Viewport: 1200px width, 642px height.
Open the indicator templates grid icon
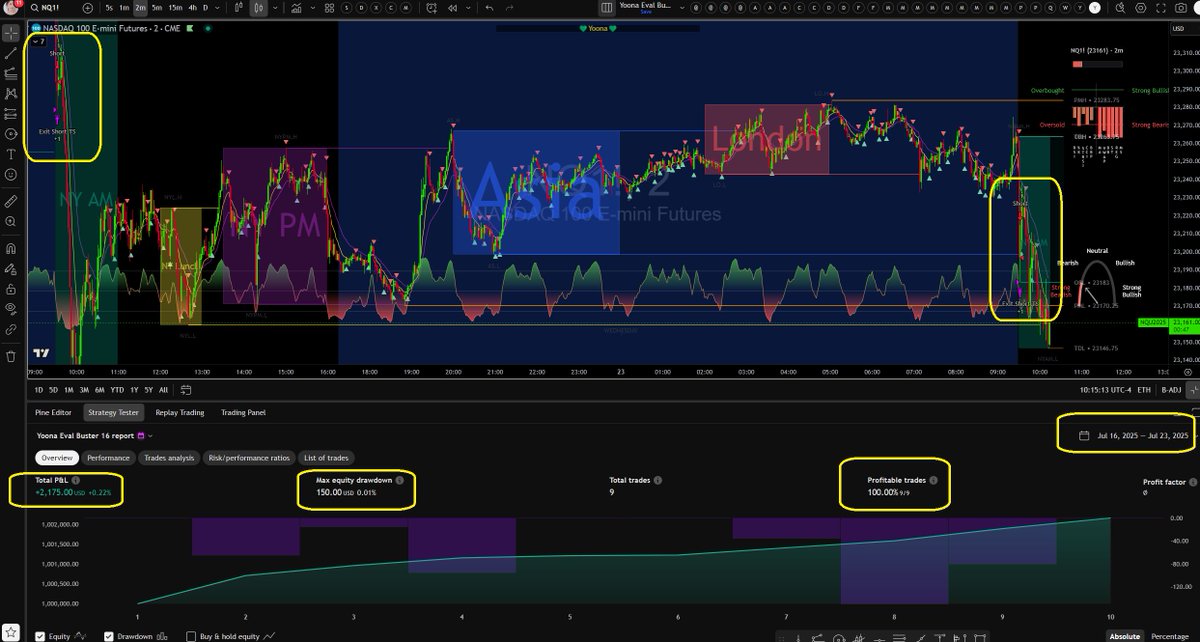(329, 8)
